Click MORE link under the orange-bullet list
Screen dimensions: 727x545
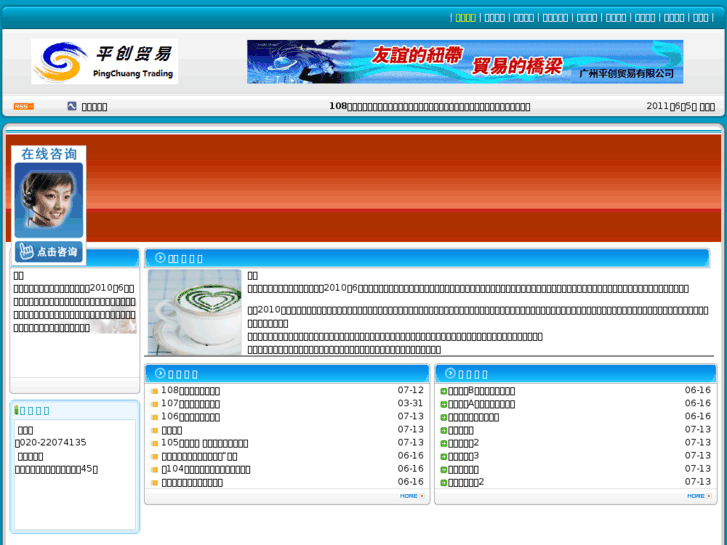pyautogui.click(x=412, y=496)
